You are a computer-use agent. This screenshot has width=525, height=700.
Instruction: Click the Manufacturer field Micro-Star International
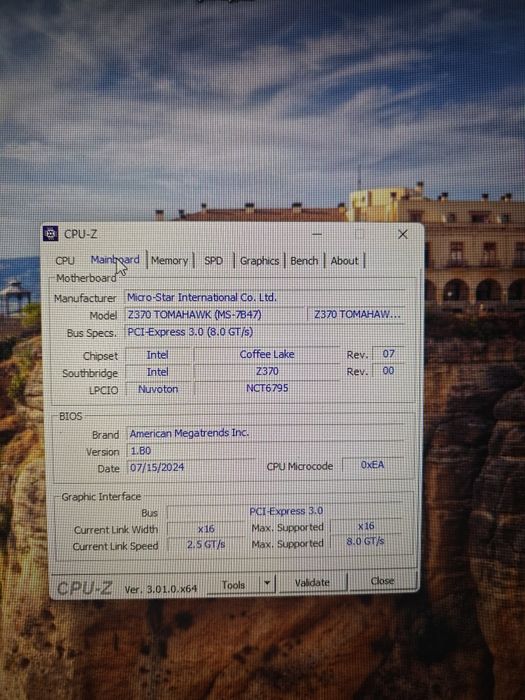[x=265, y=297]
